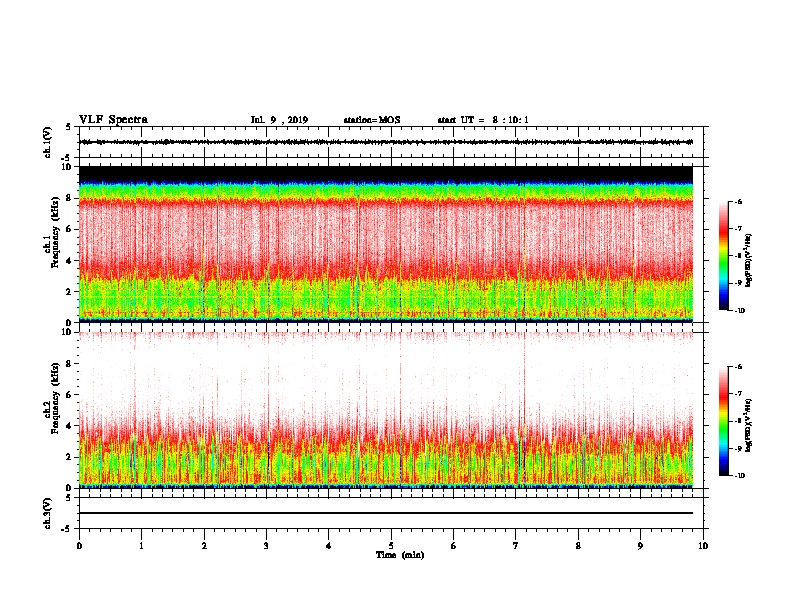Click the ch.1 voltage waveform trace
The image size is (792, 612).
click(386, 142)
